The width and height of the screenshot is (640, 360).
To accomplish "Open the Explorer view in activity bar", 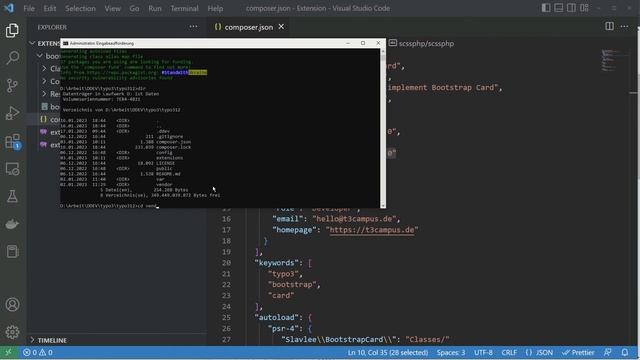I will pos(12,31).
